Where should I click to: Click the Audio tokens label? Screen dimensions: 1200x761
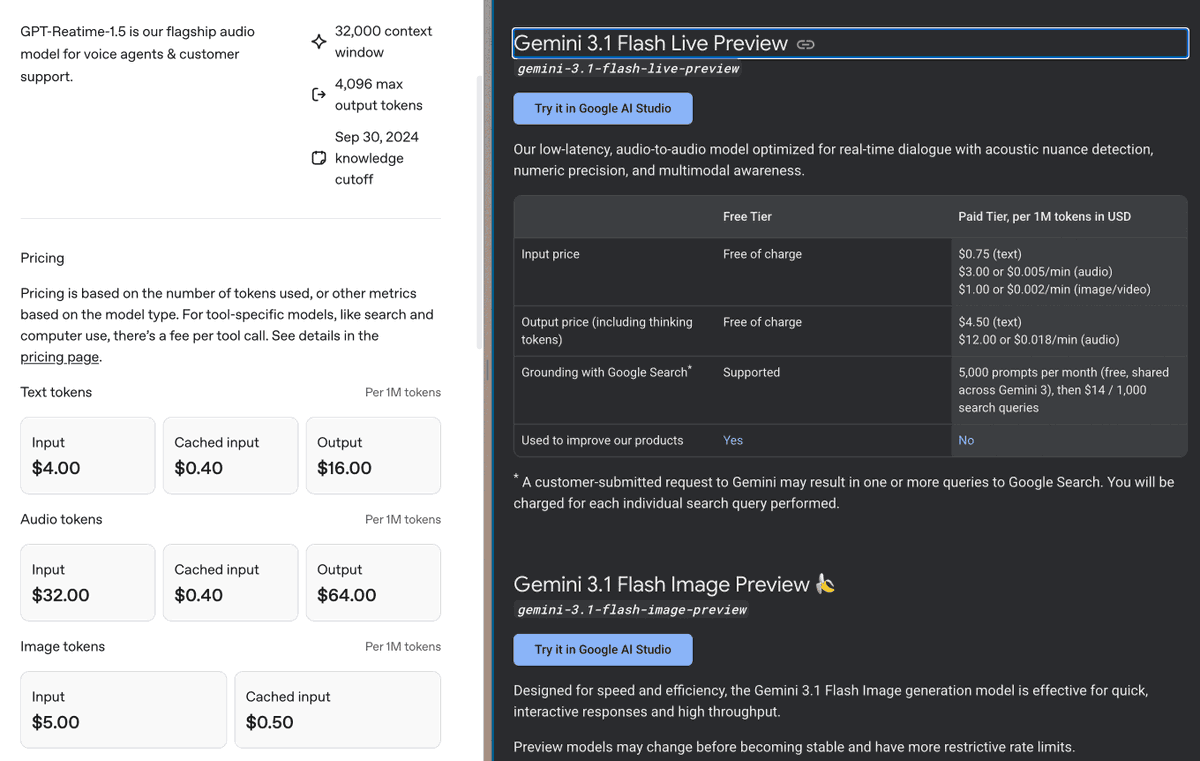point(61,519)
